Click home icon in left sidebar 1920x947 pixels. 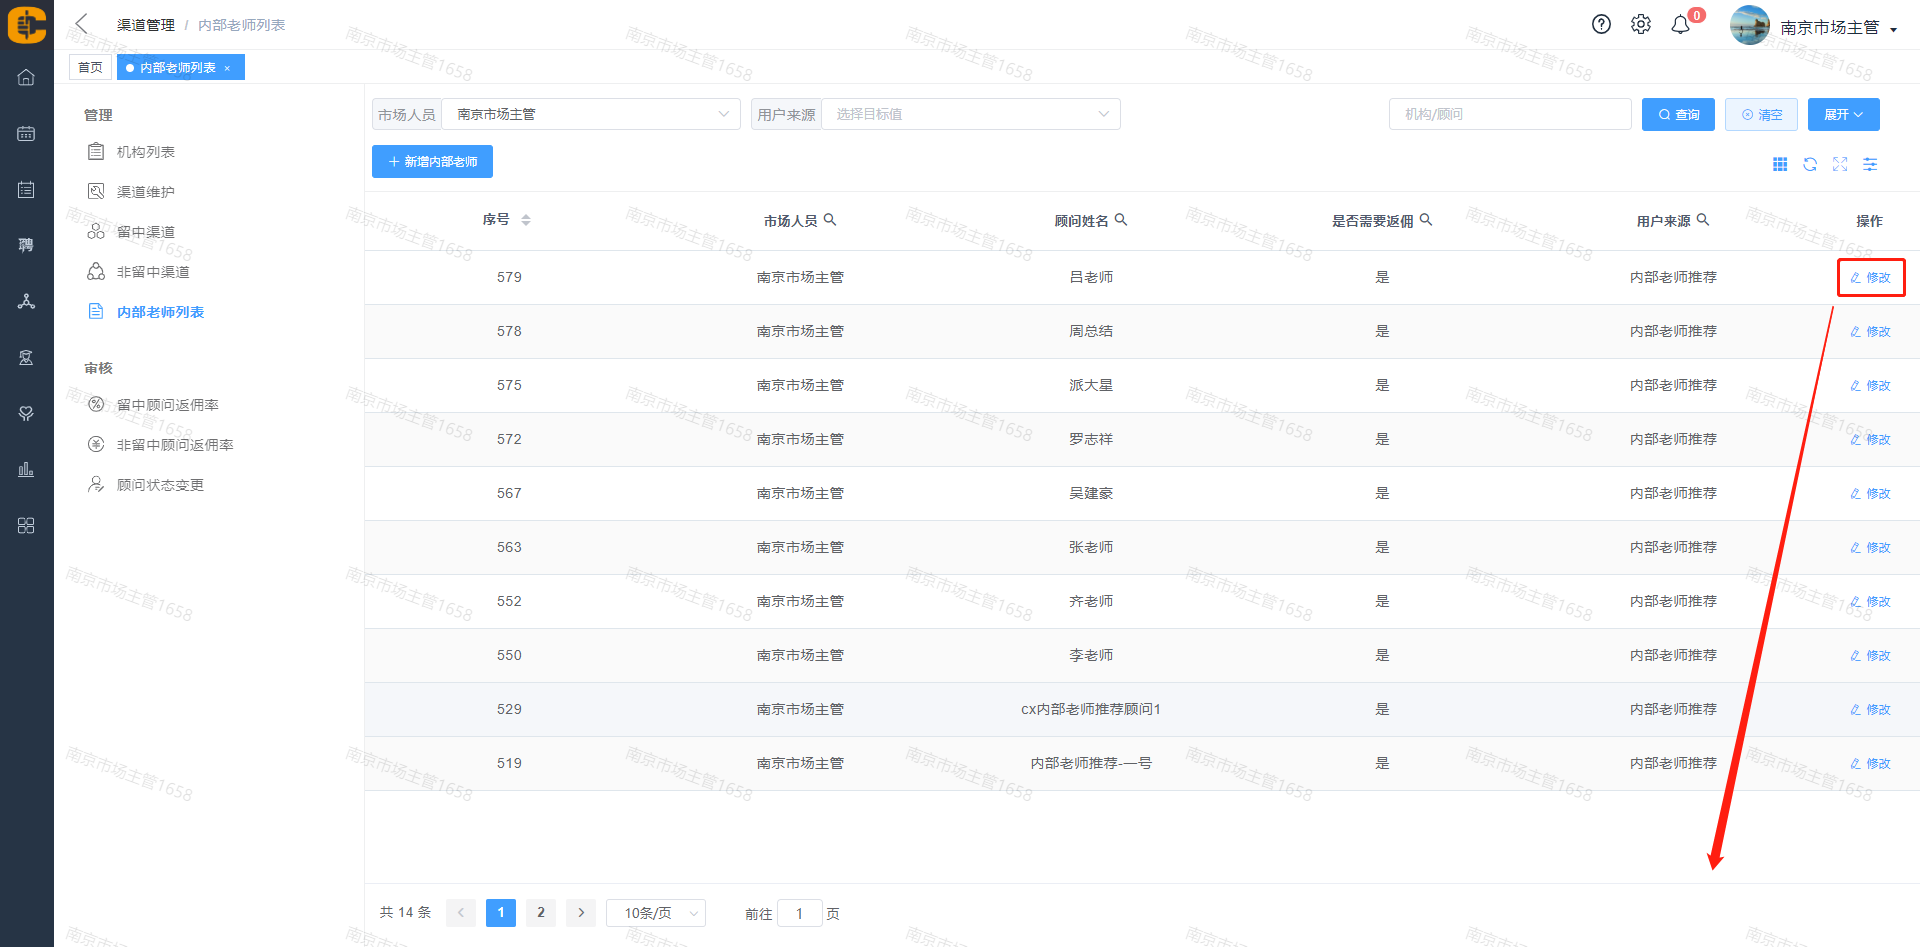[x=26, y=77]
